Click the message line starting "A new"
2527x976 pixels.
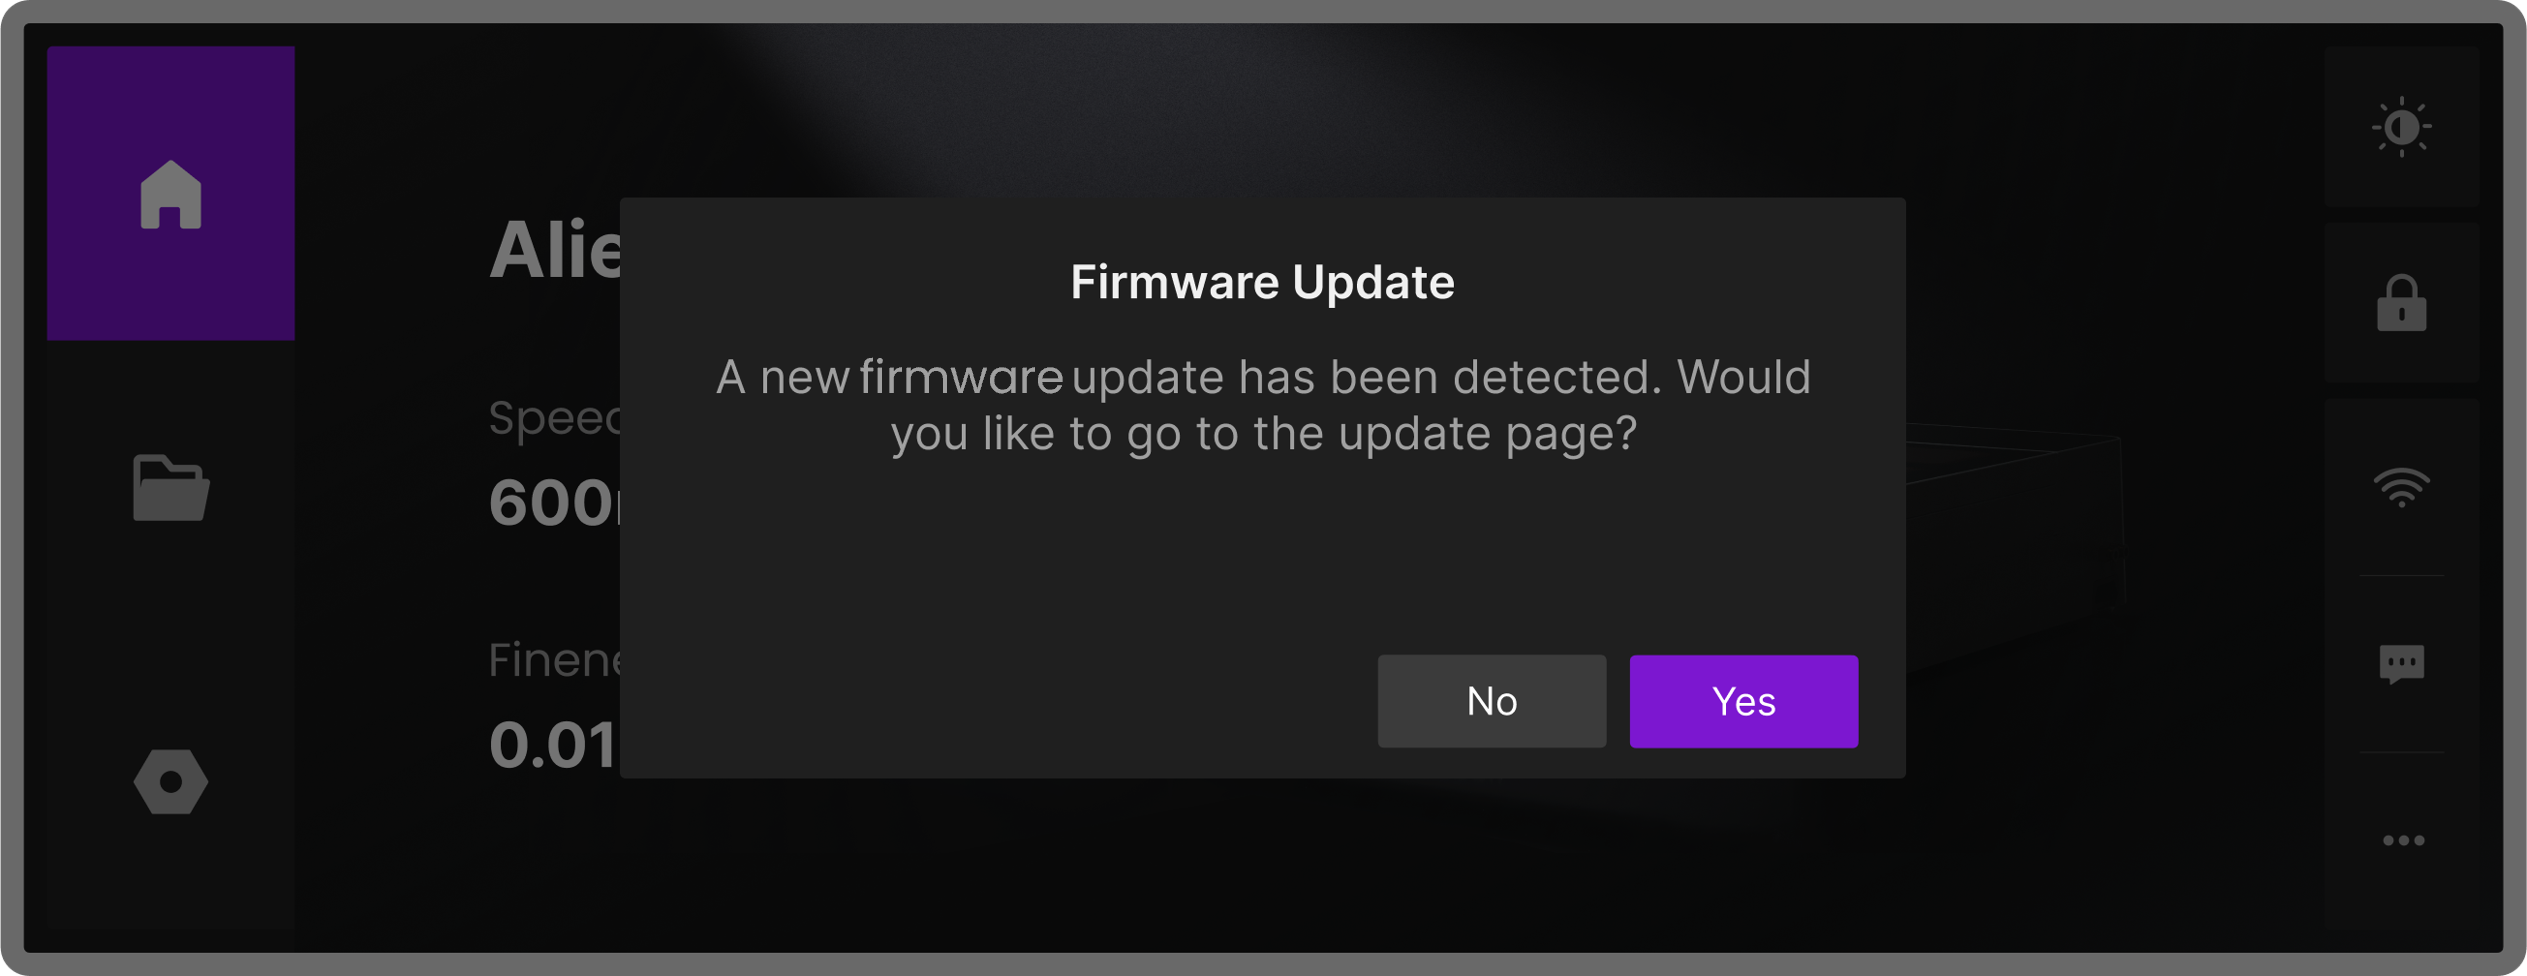(1262, 377)
